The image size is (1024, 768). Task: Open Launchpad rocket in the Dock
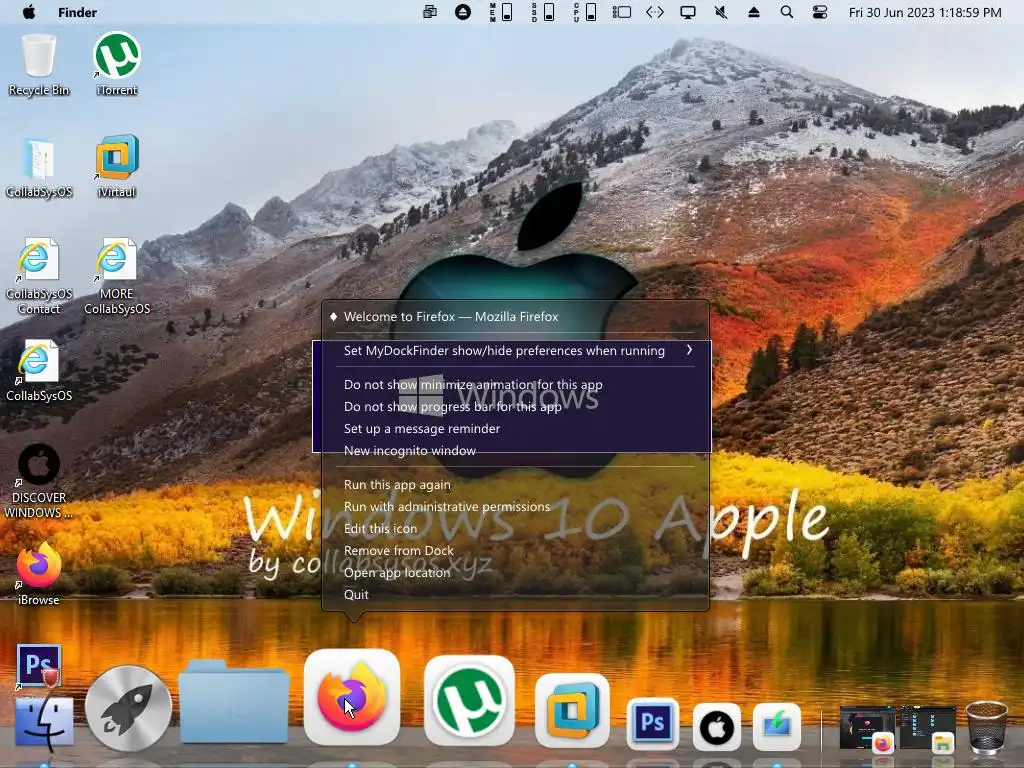click(128, 708)
